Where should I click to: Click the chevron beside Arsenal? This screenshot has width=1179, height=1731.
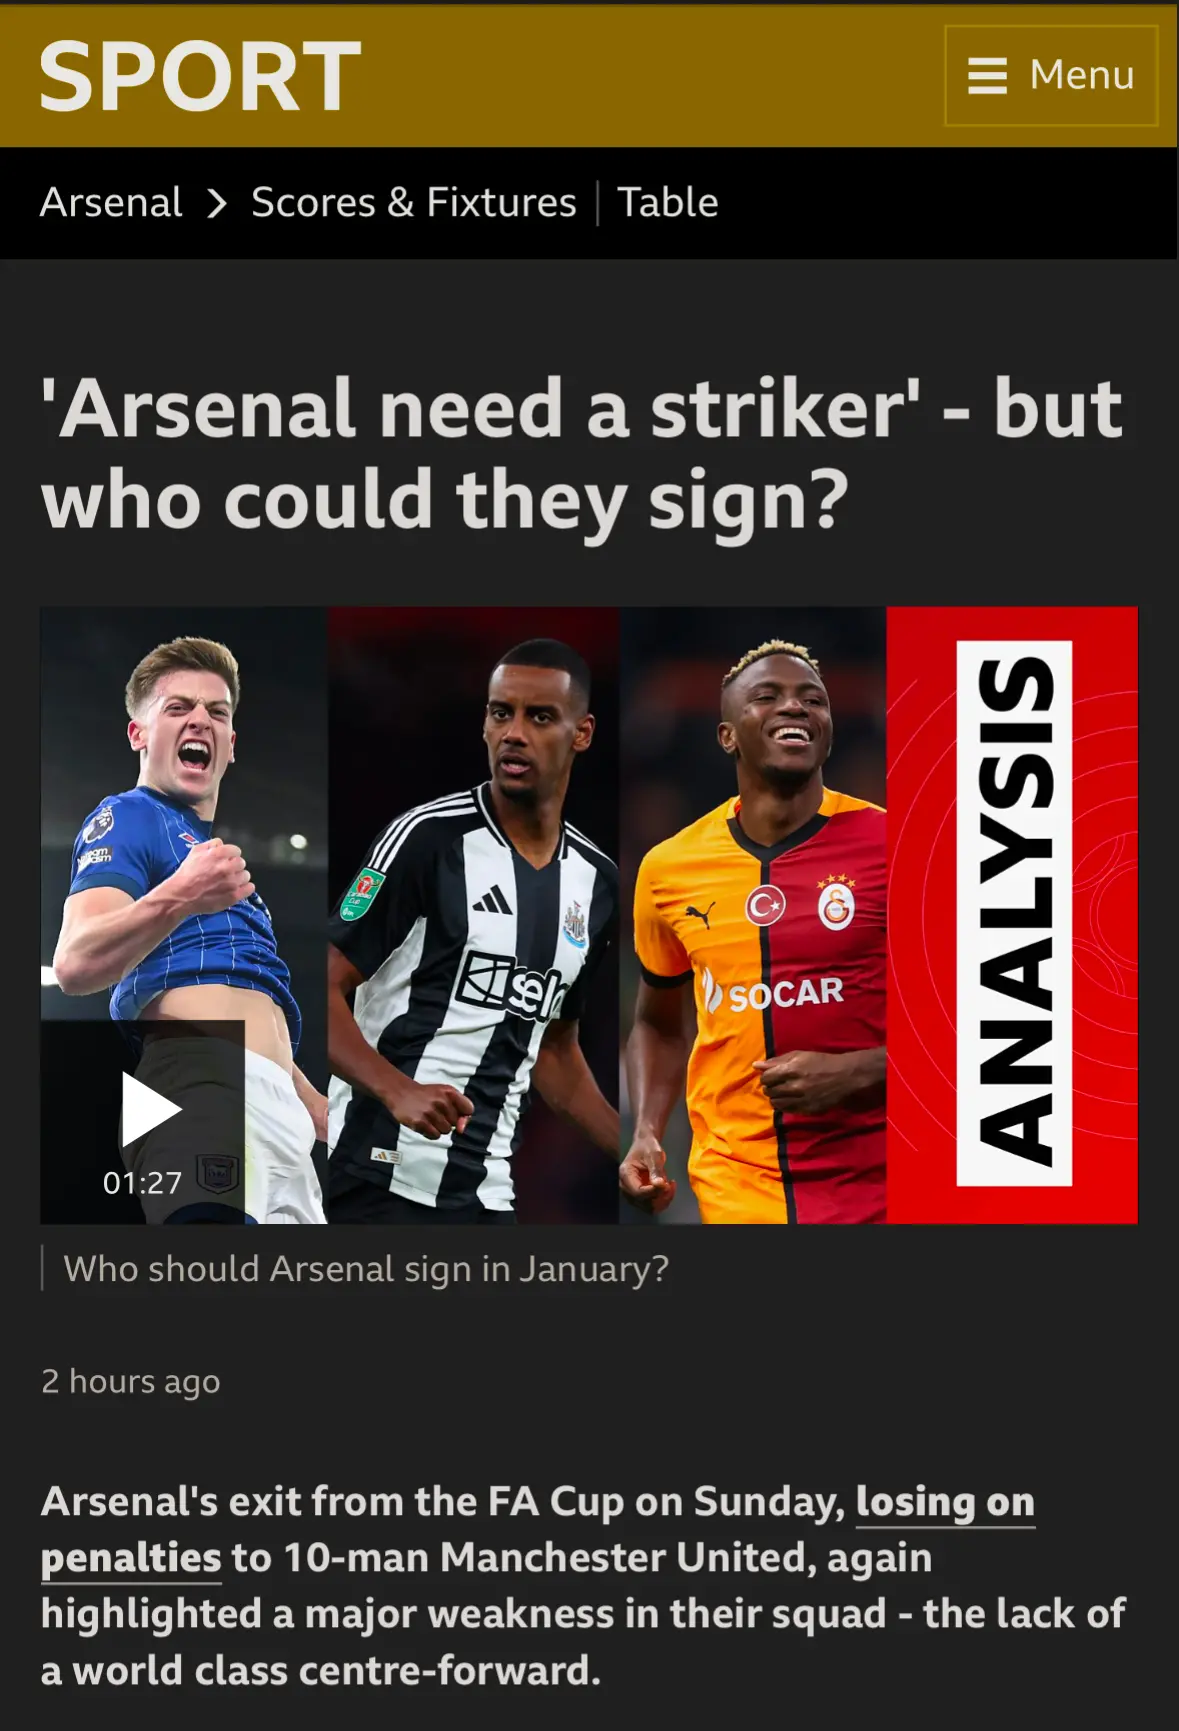pyautogui.click(x=217, y=203)
